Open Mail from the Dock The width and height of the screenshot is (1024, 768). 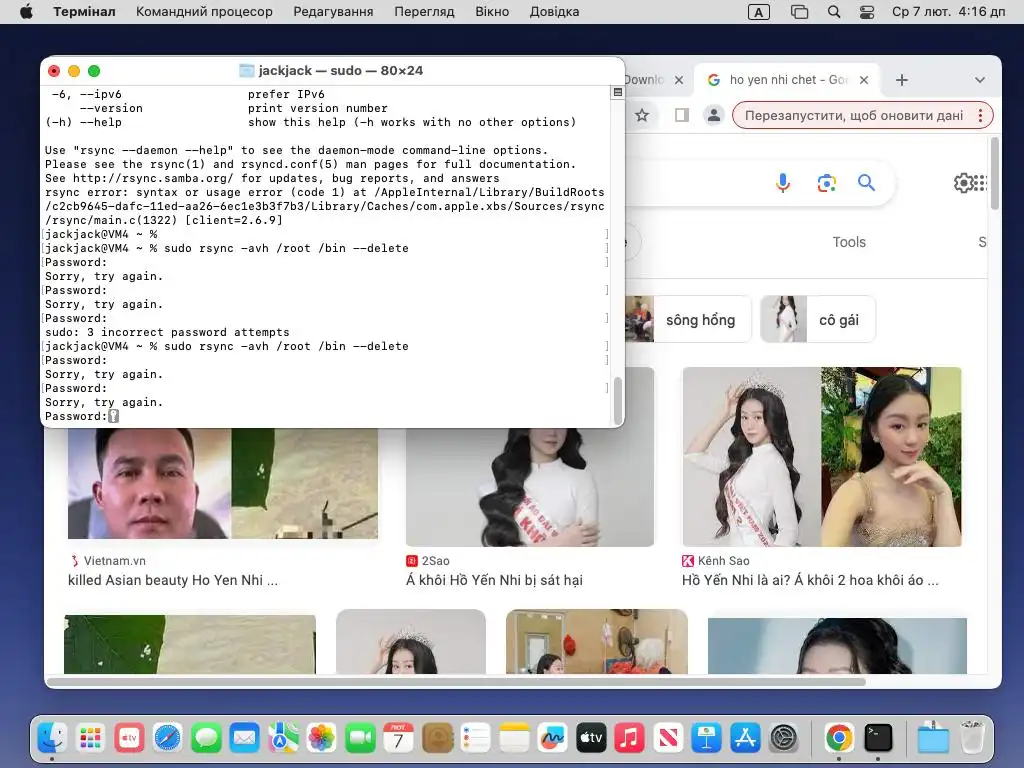tap(244, 738)
